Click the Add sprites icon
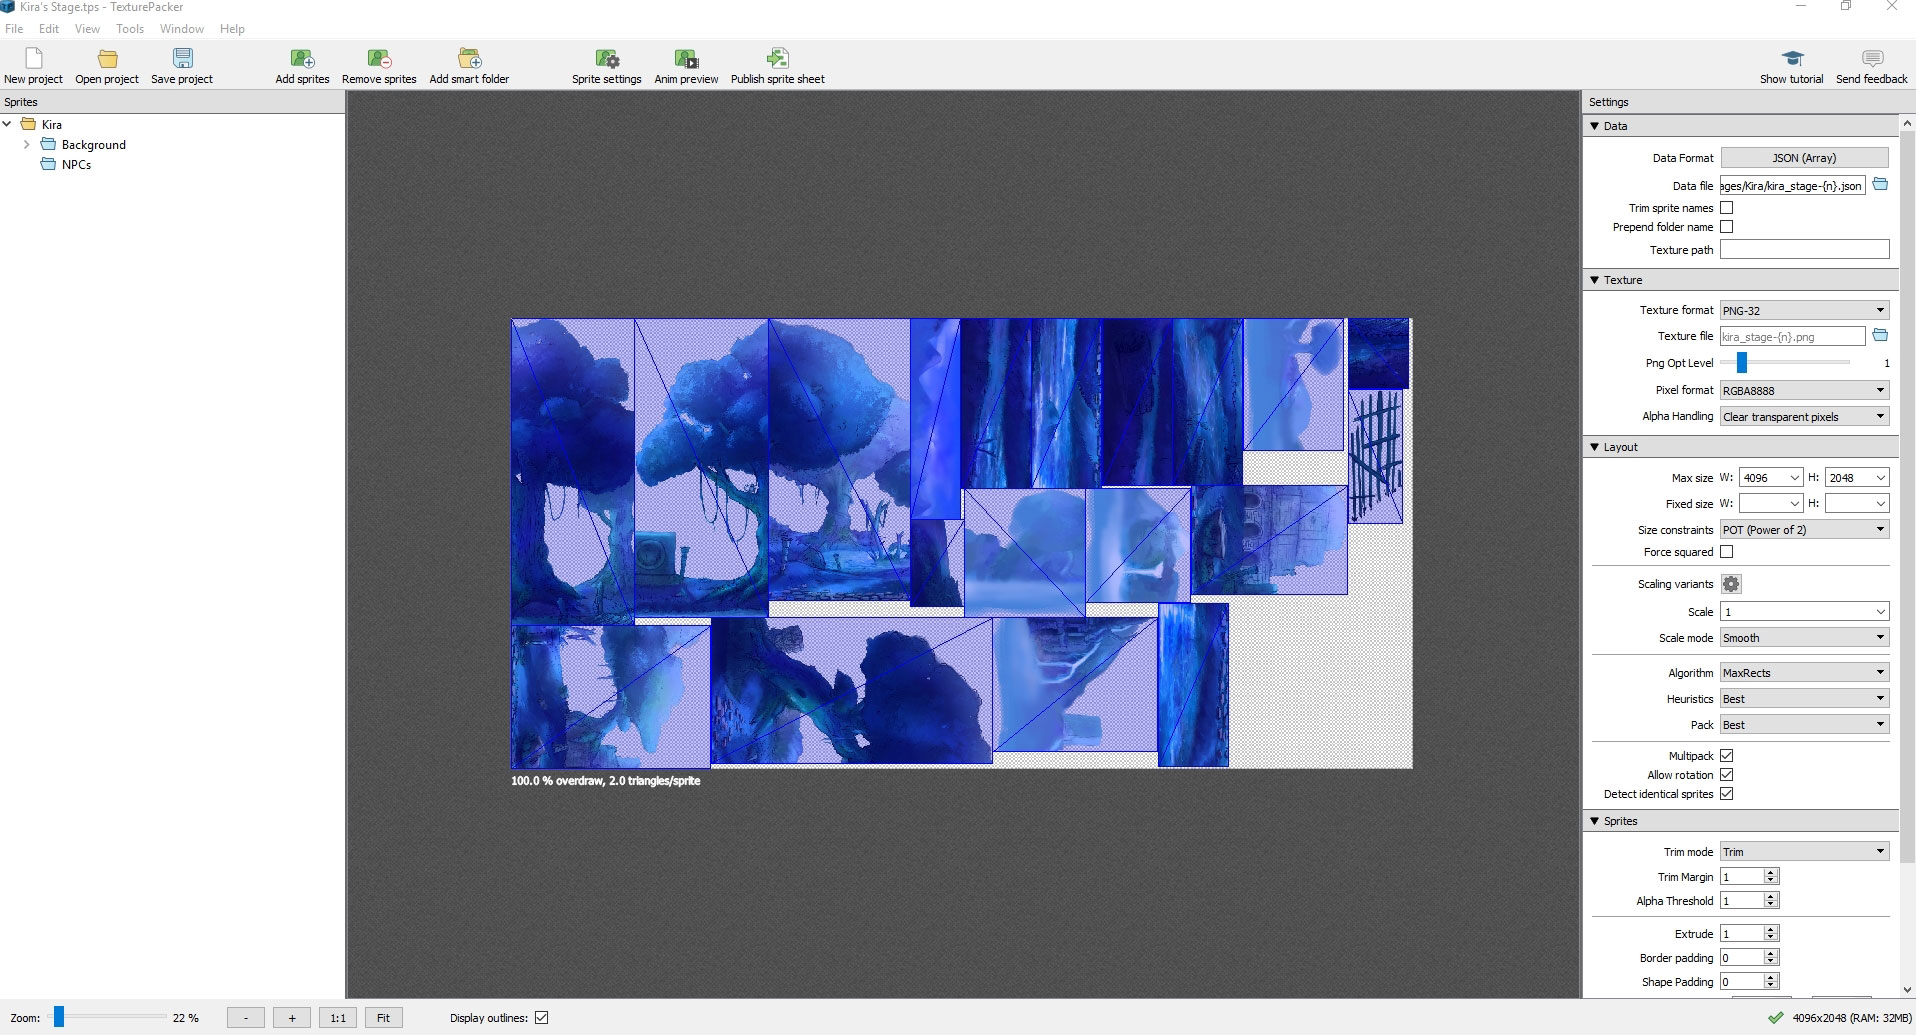1916x1035 pixels. click(302, 59)
